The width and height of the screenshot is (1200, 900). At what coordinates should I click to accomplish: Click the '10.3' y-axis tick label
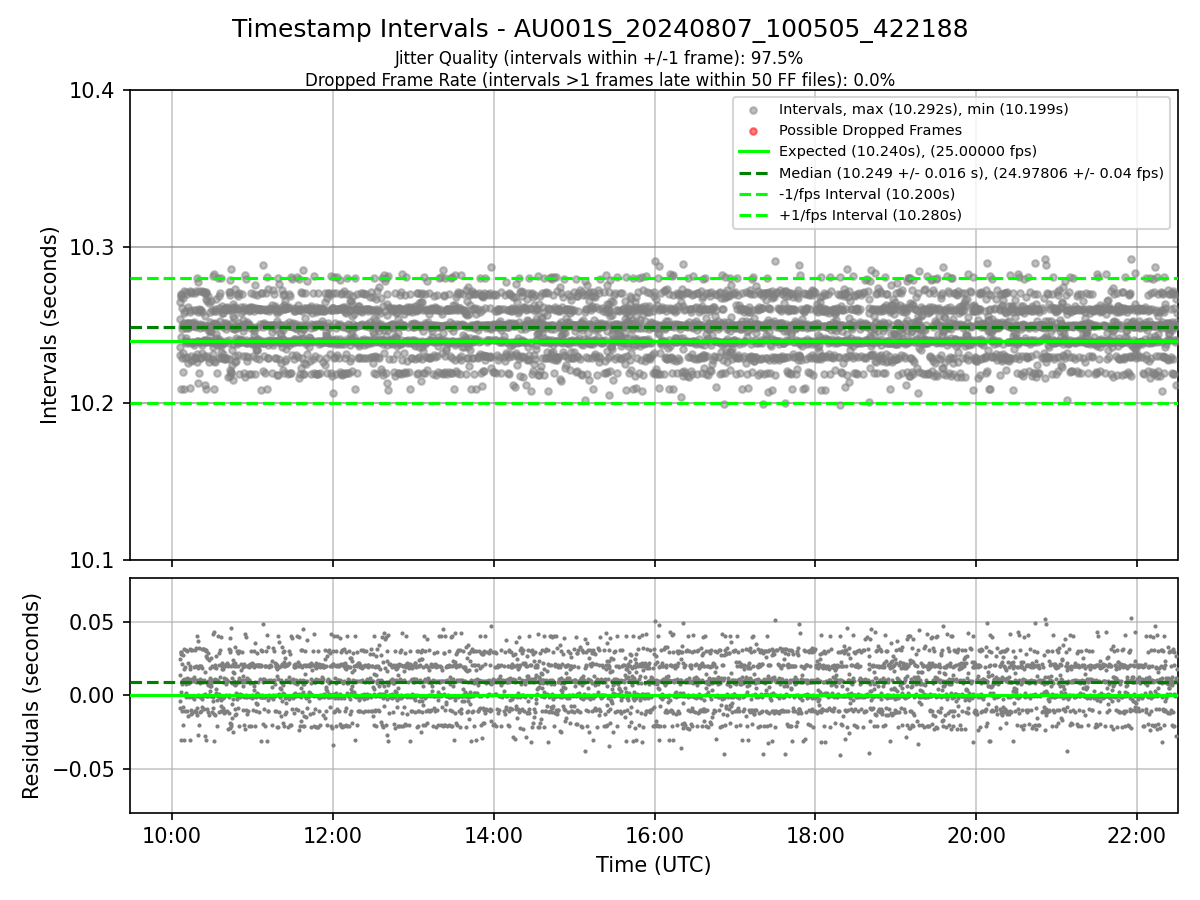[93, 248]
